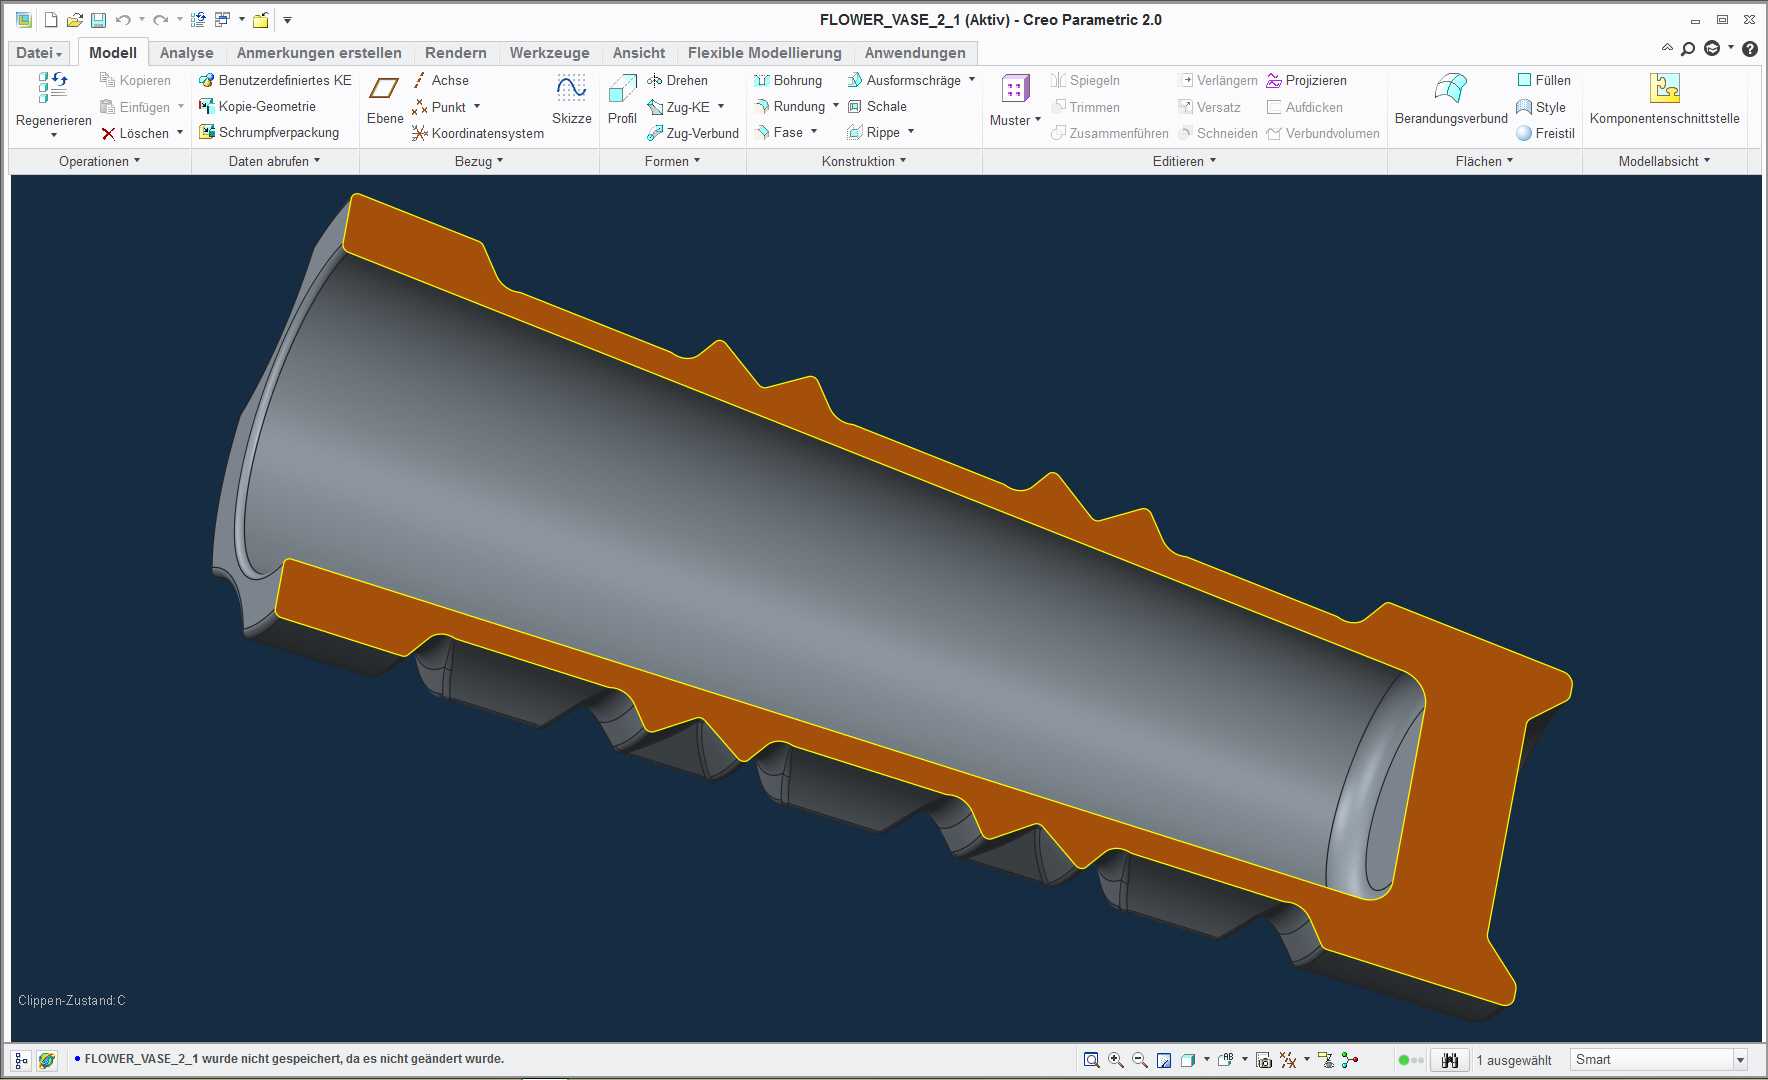The image size is (1768, 1080).
Task: Create an Achse datum axis
Action: tap(440, 80)
